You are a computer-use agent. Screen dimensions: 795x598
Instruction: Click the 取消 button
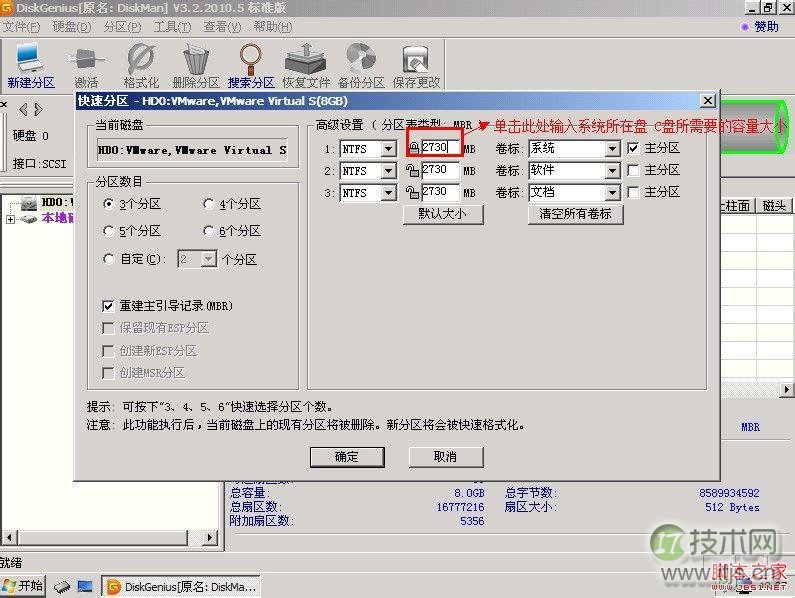point(446,457)
